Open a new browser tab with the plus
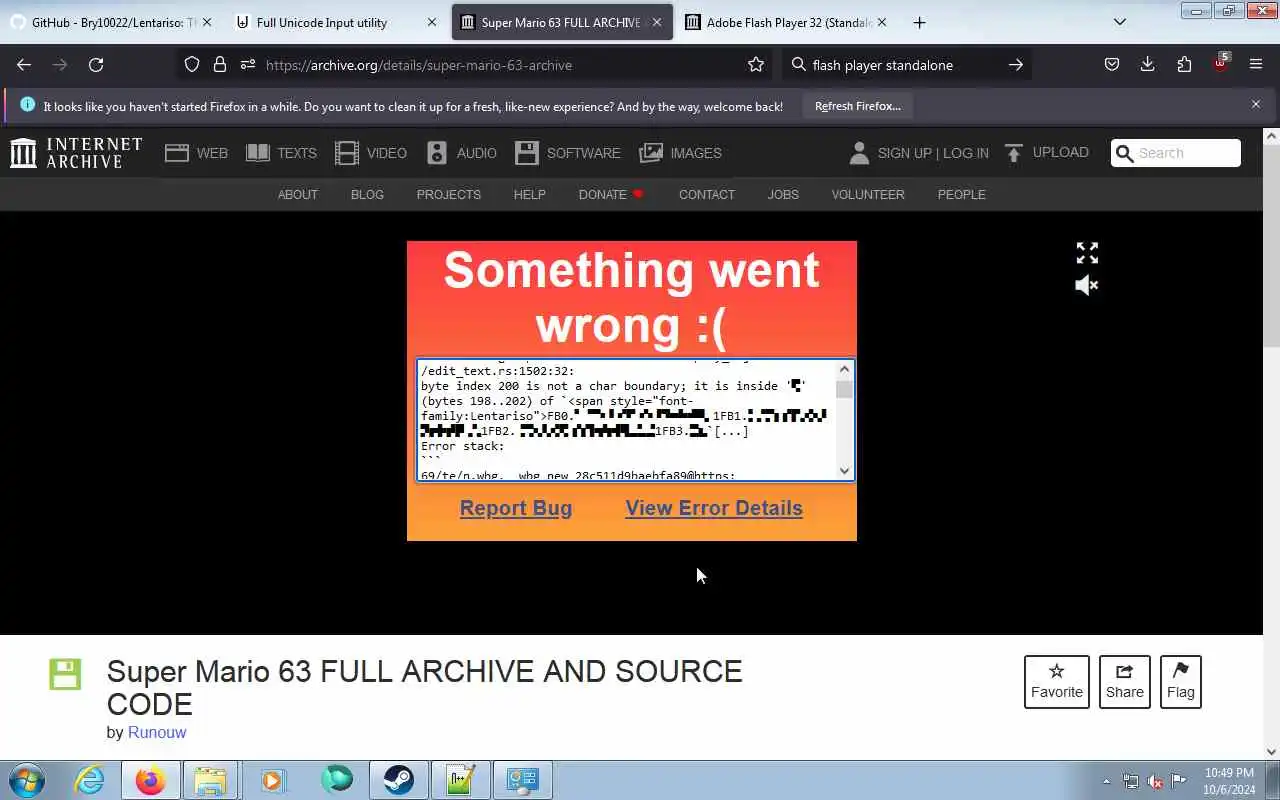Image resolution: width=1280 pixels, height=800 pixels. pyautogui.click(x=919, y=22)
